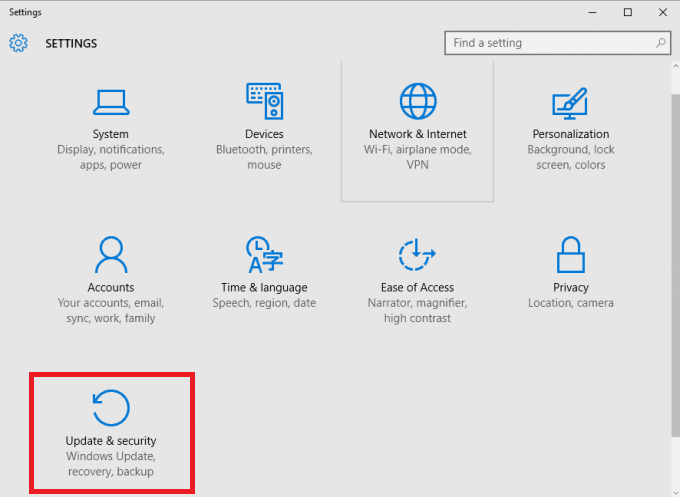Focus the Find a setting search box
Viewport: 680px width, 498px height.
click(x=558, y=43)
